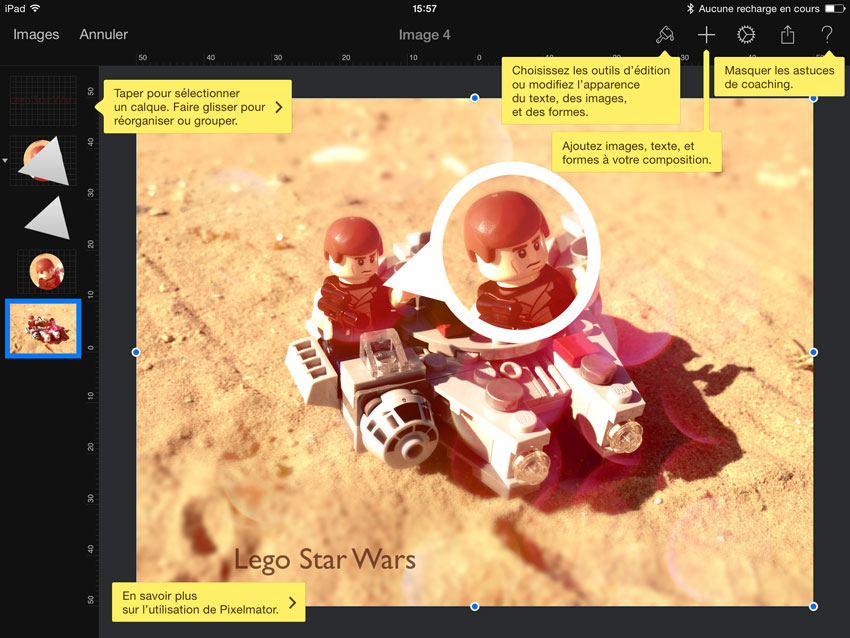This screenshot has height=638, width=850.
Task: Open the gear settings menu
Action: point(746,35)
